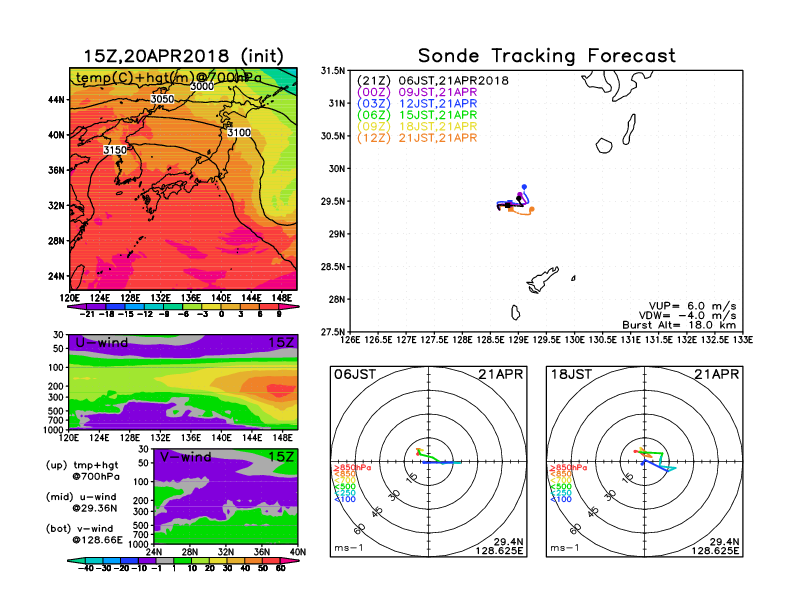Select blue legend entry "(03Z) 12JST,21APR"
This screenshot has width=792, height=612.
point(417,104)
